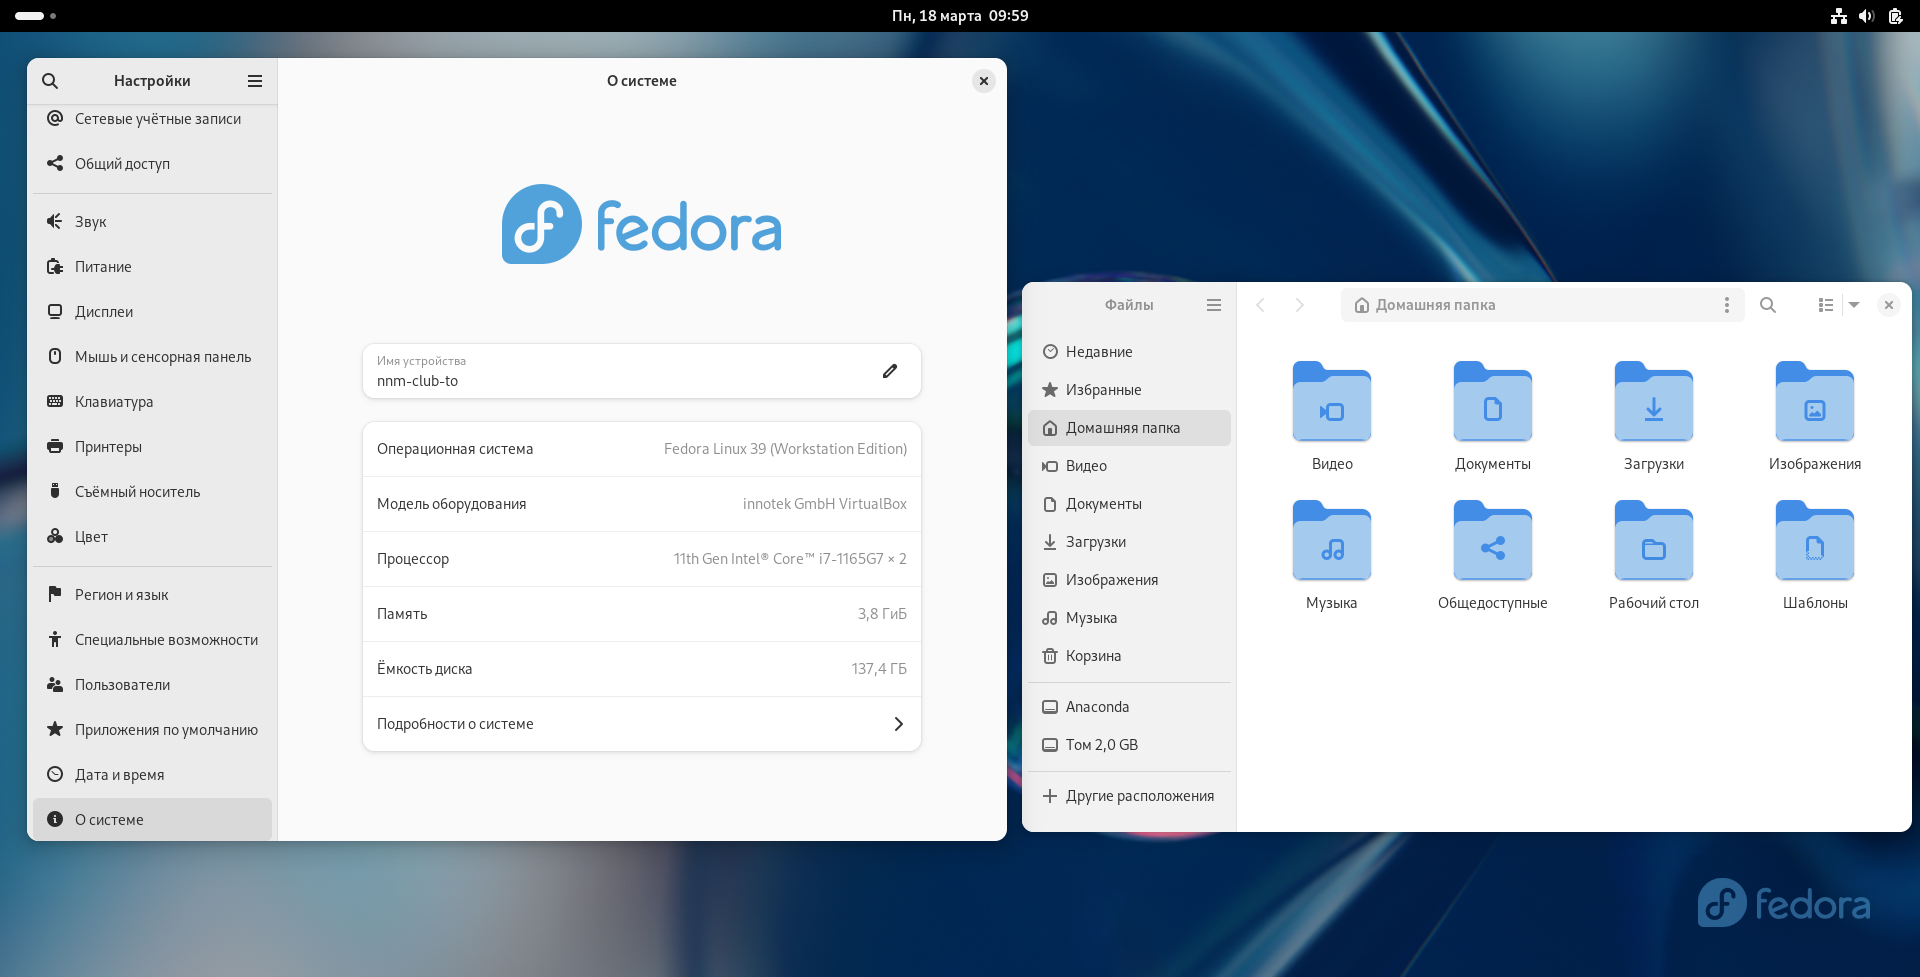Open the hamburger menu in Settings
Image resolution: width=1920 pixels, height=977 pixels.
click(254, 81)
